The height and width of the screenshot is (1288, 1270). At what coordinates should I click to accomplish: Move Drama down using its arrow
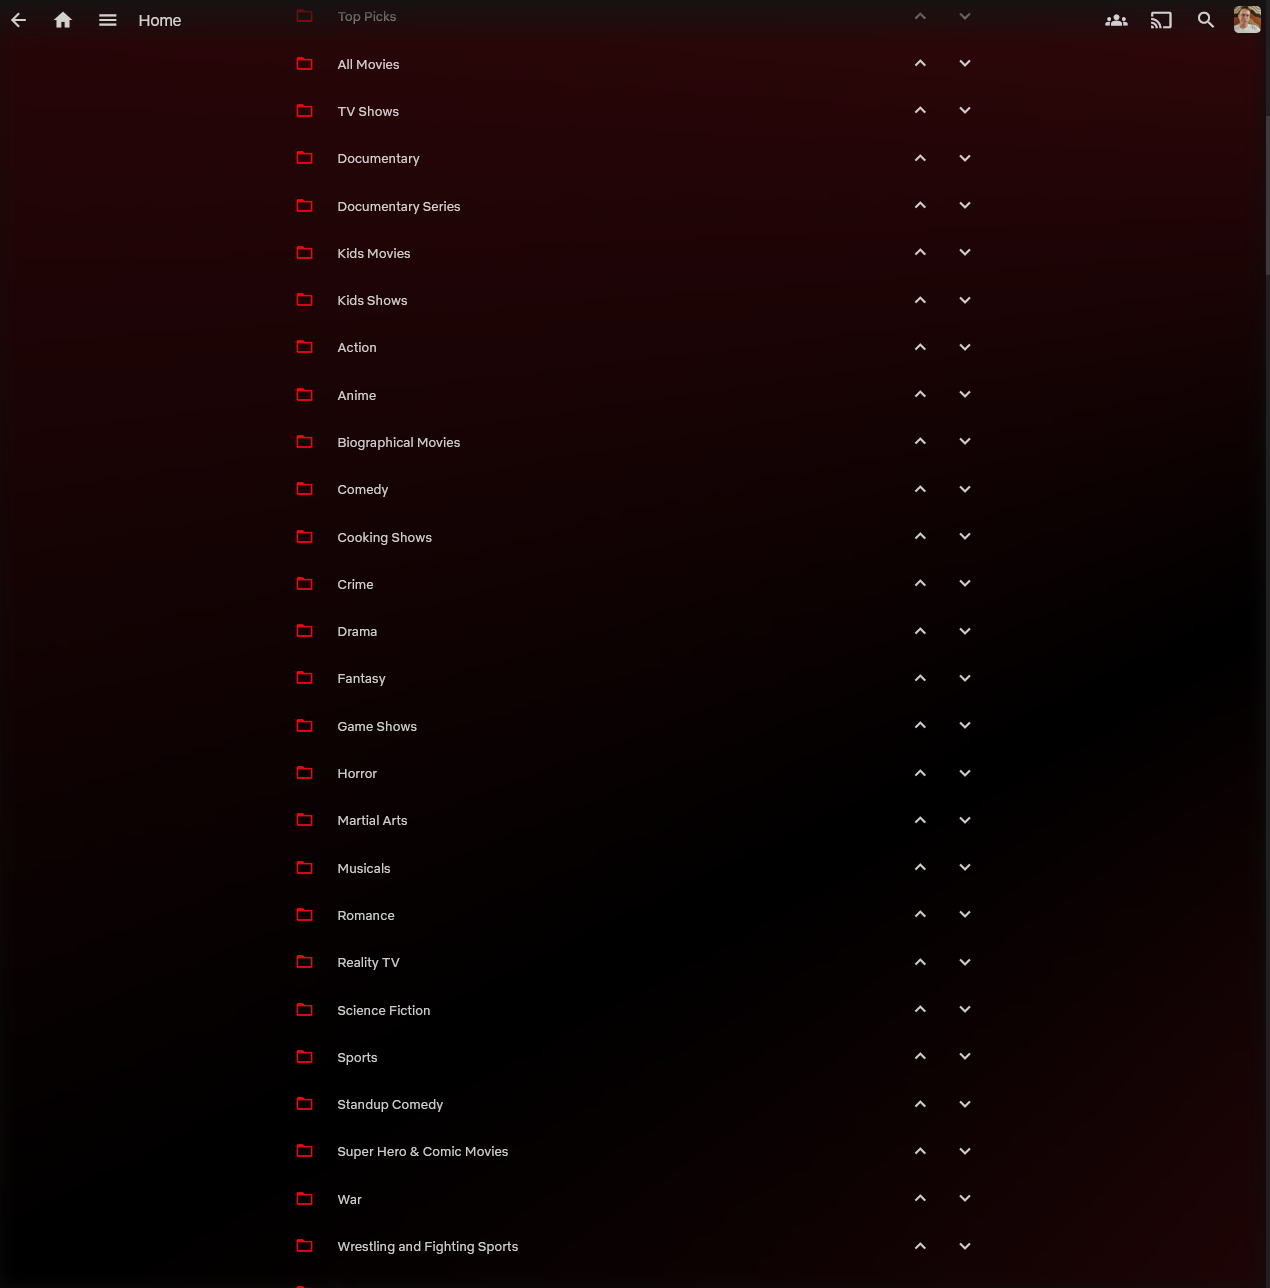click(965, 631)
